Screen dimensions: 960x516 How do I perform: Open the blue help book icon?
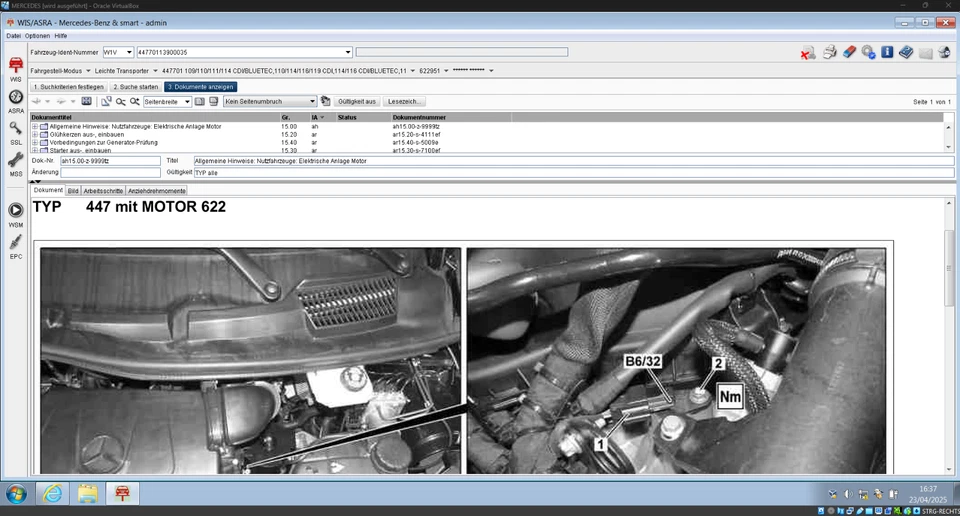[x=906, y=53]
